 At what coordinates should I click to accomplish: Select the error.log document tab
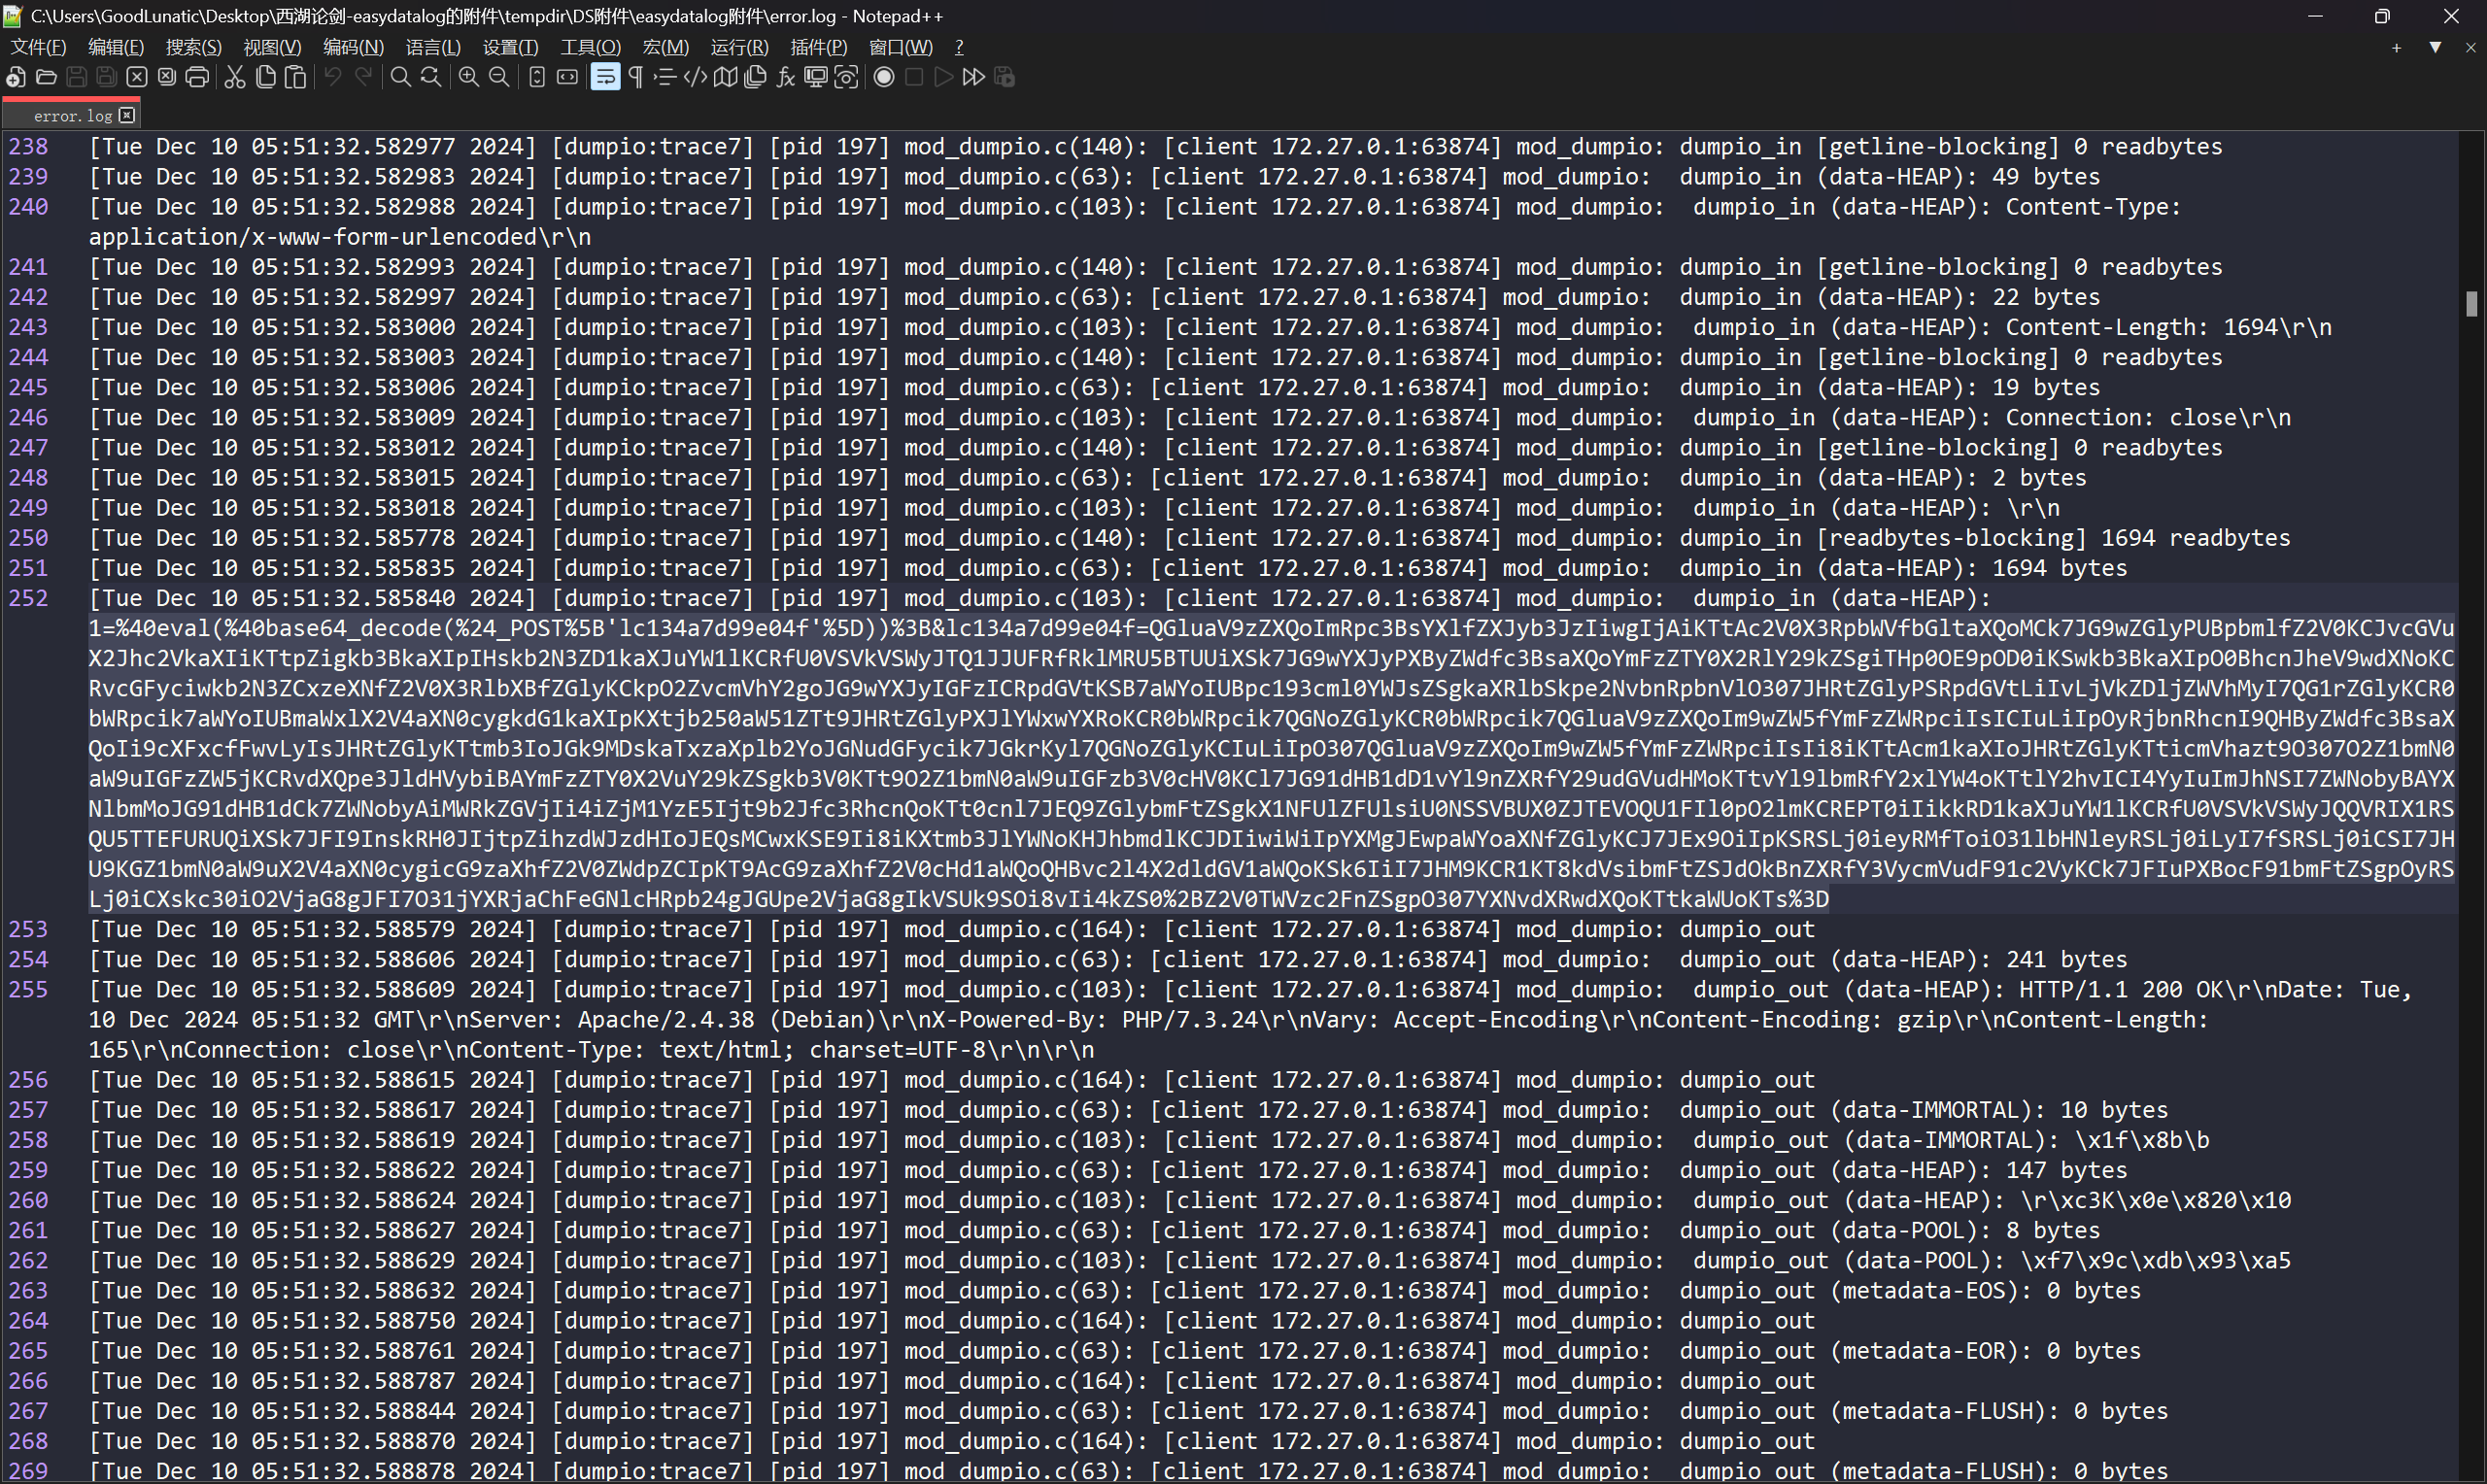tap(72, 115)
